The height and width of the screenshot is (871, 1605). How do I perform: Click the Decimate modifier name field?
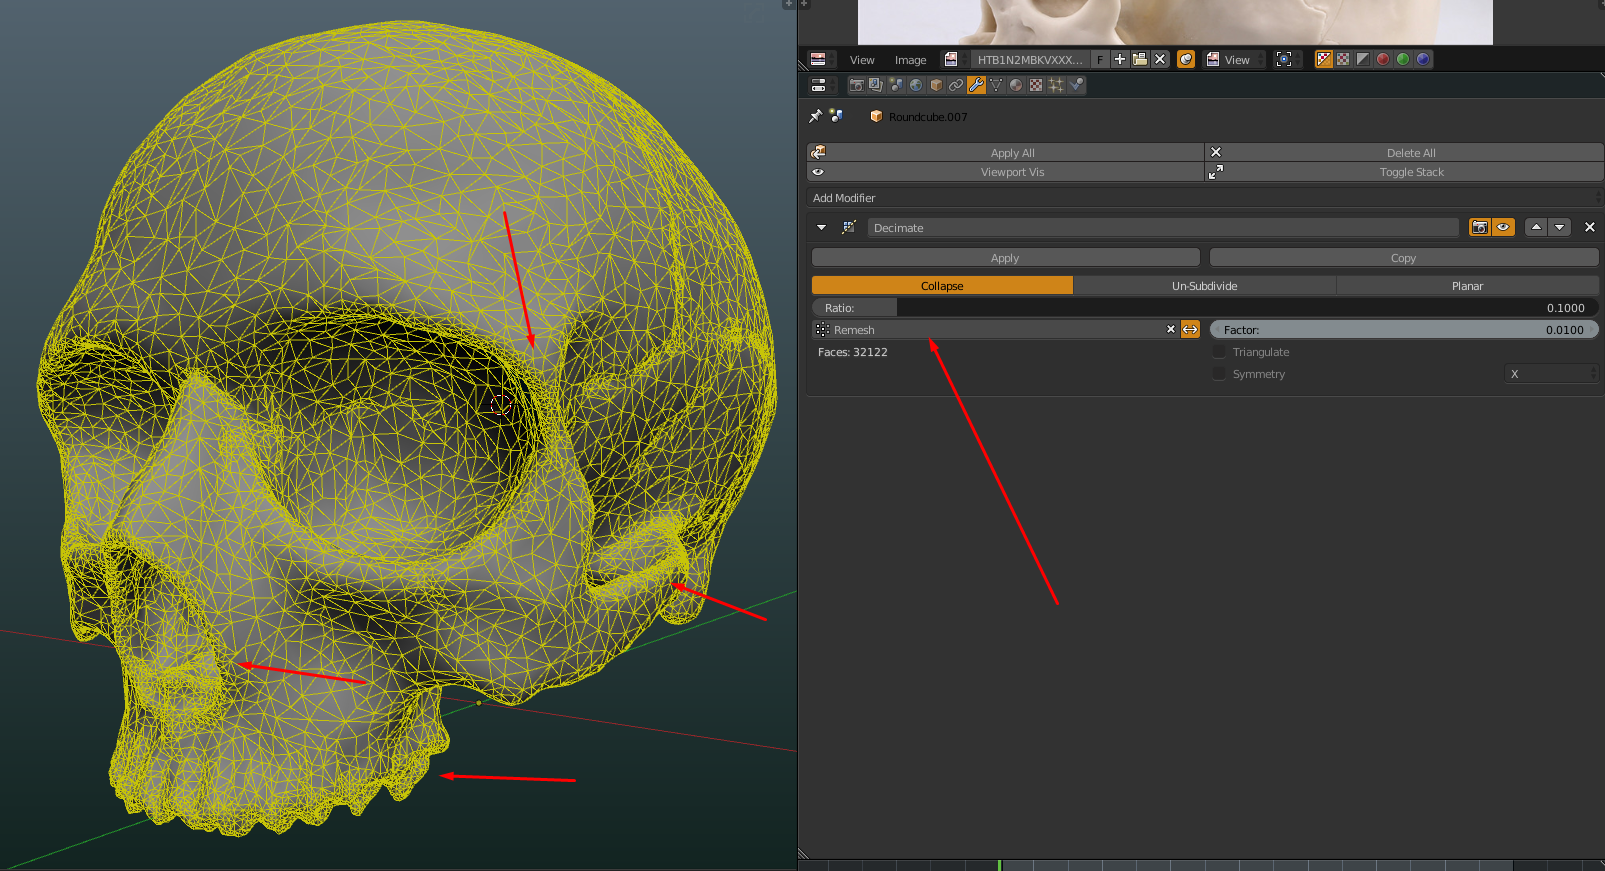click(1163, 227)
